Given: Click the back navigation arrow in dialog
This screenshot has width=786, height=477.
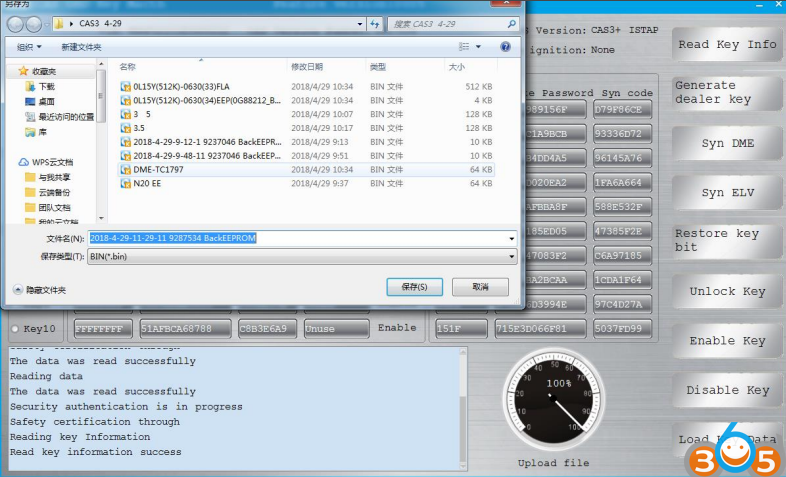Looking at the screenshot, I should click(16, 23).
